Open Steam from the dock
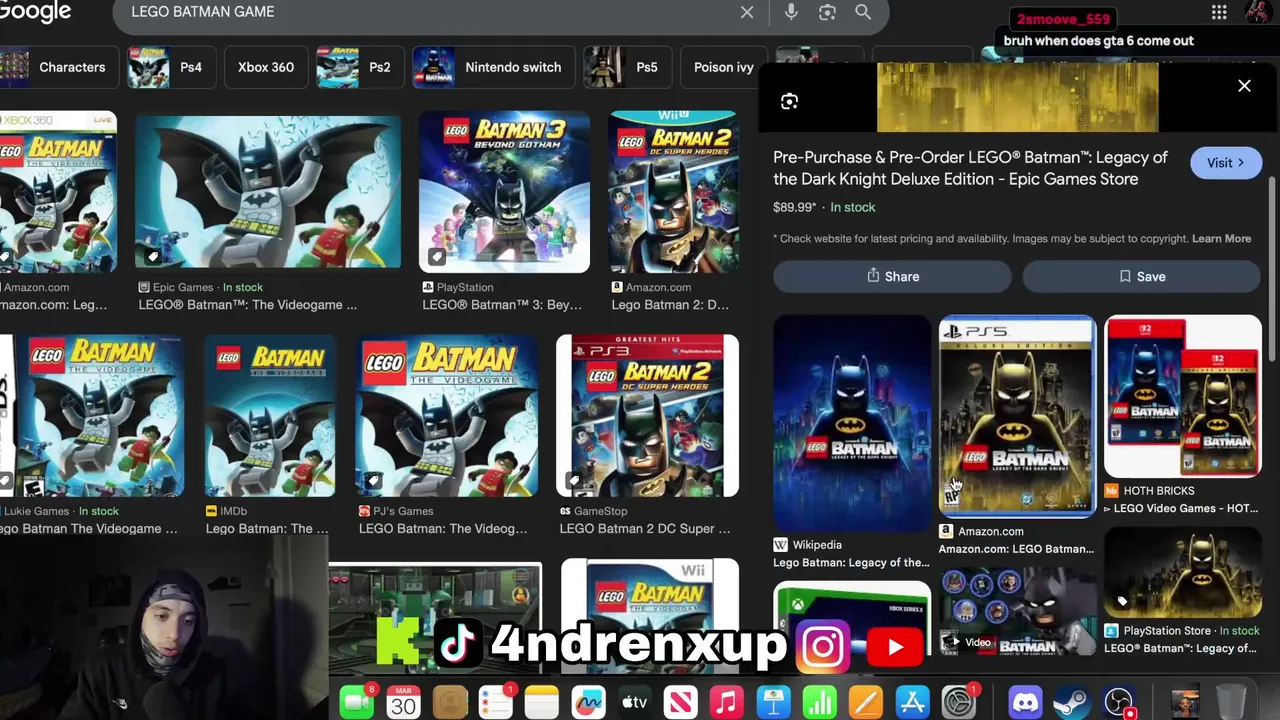Viewport: 1280px width, 720px height. click(x=1071, y=702)
